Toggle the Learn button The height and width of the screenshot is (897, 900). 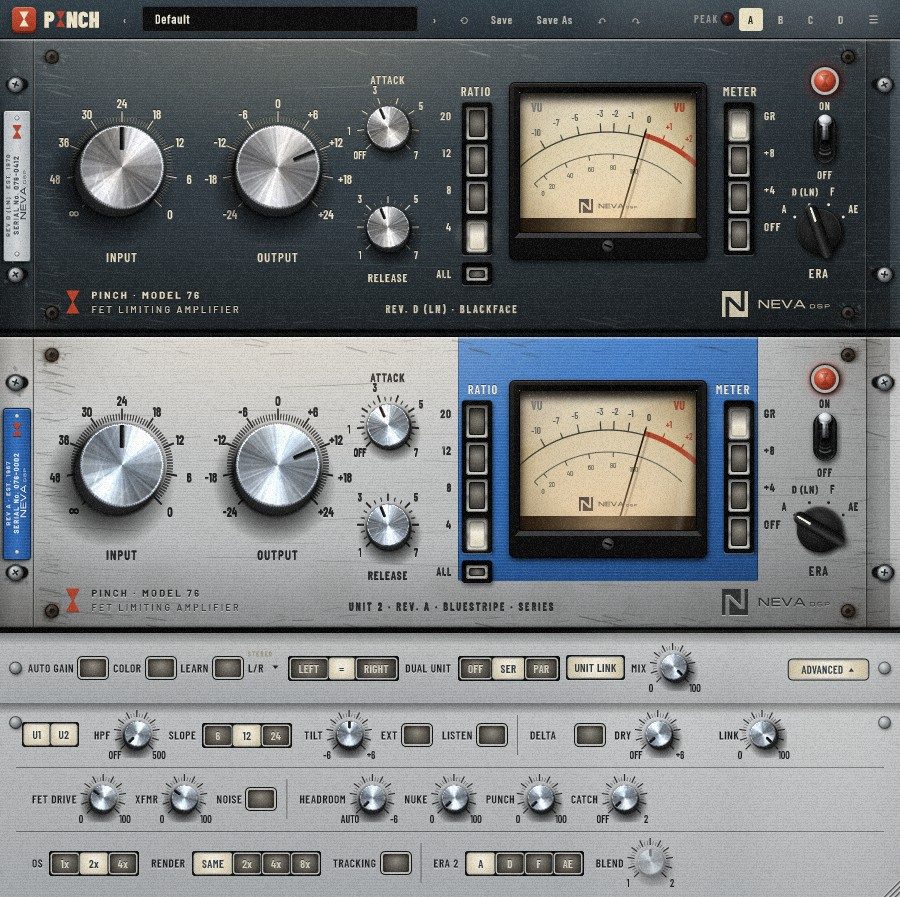(x=228, y=668)
